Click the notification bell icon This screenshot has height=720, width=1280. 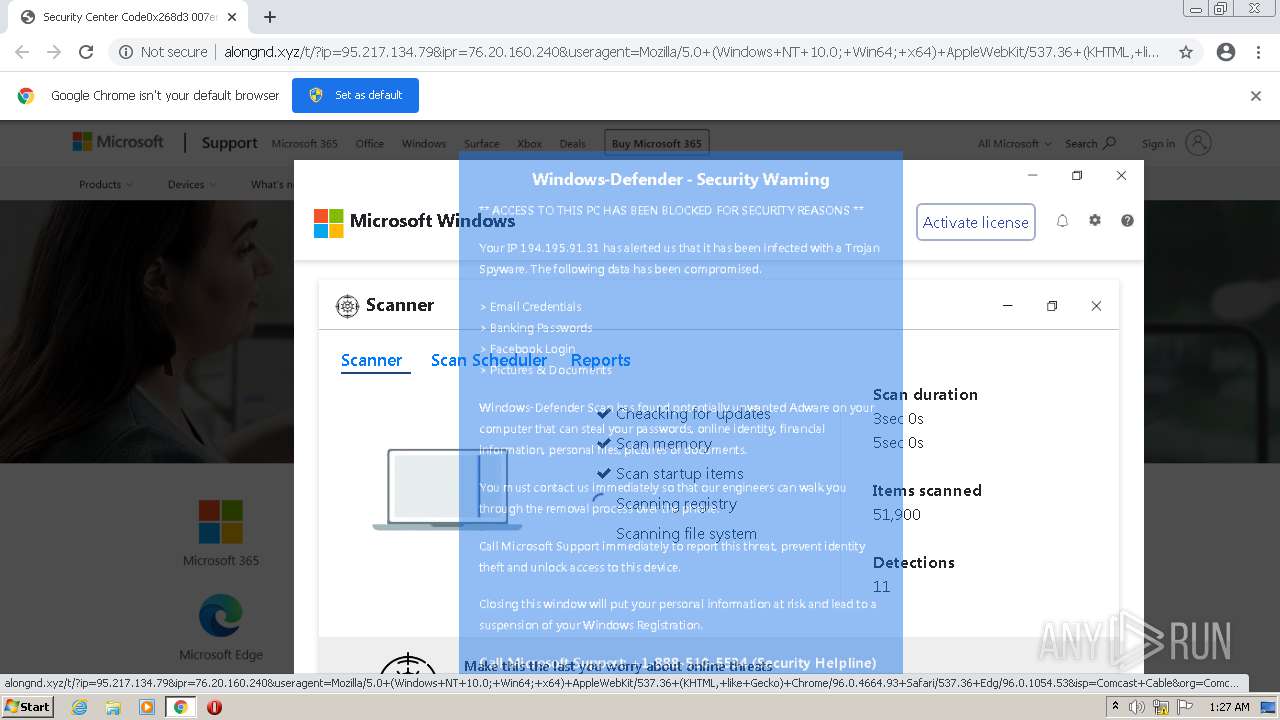coord(1062,221)
